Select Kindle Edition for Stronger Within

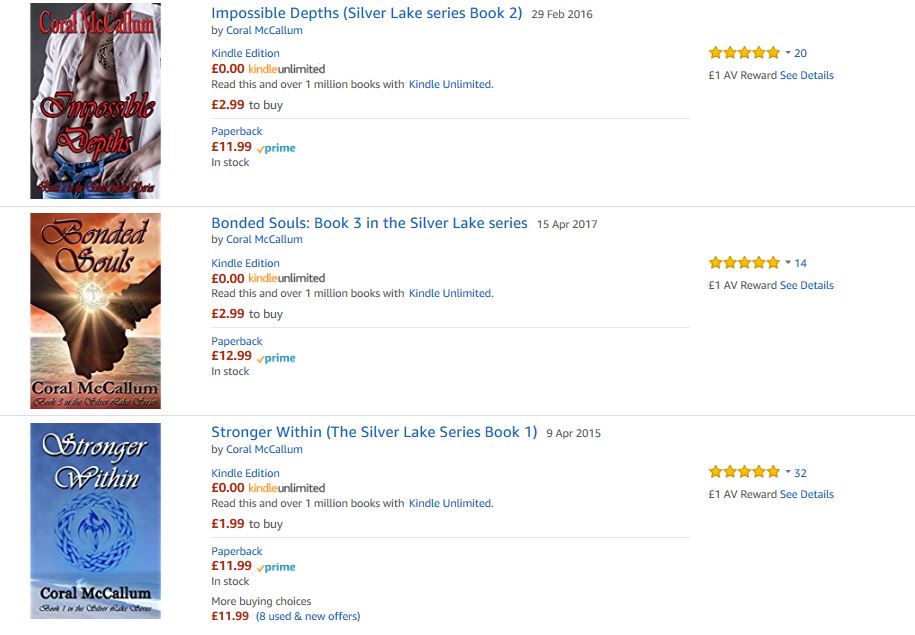(245, 473)
